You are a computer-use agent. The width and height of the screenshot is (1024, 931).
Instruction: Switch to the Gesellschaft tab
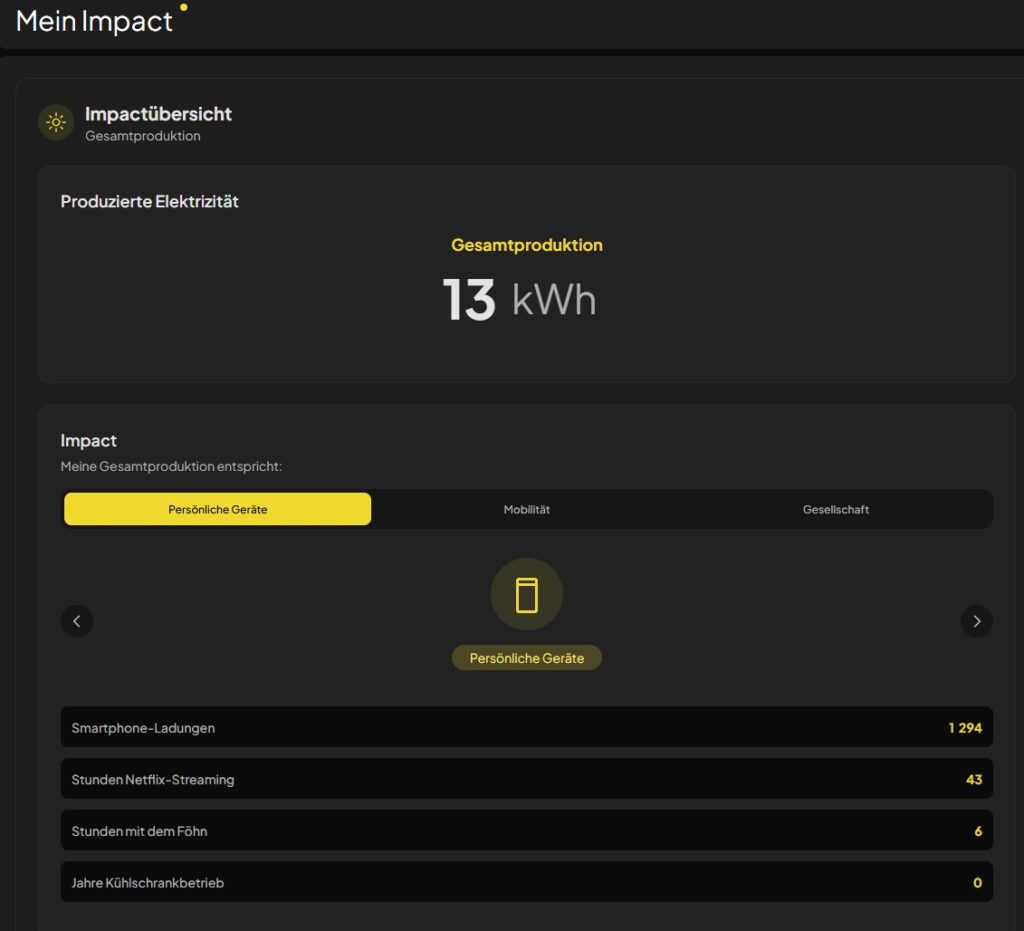(835, 509)
